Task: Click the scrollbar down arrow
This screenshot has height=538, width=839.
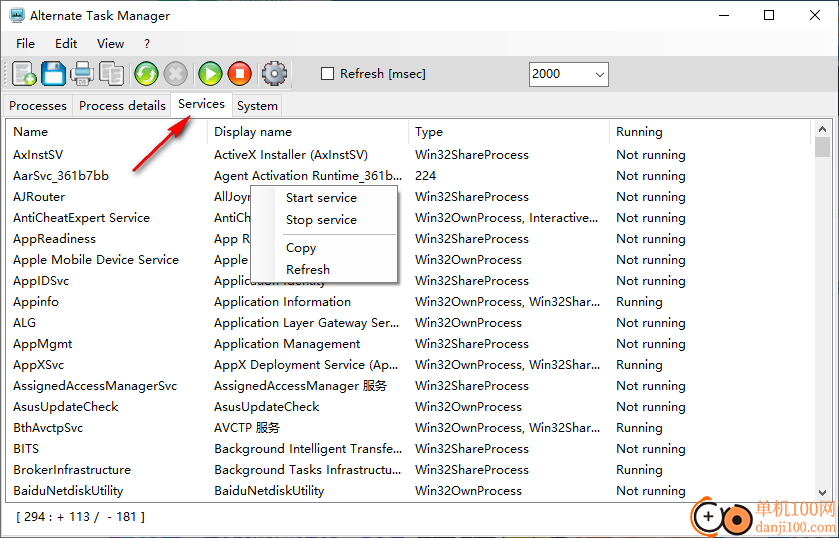Action: tap(822, 492)
